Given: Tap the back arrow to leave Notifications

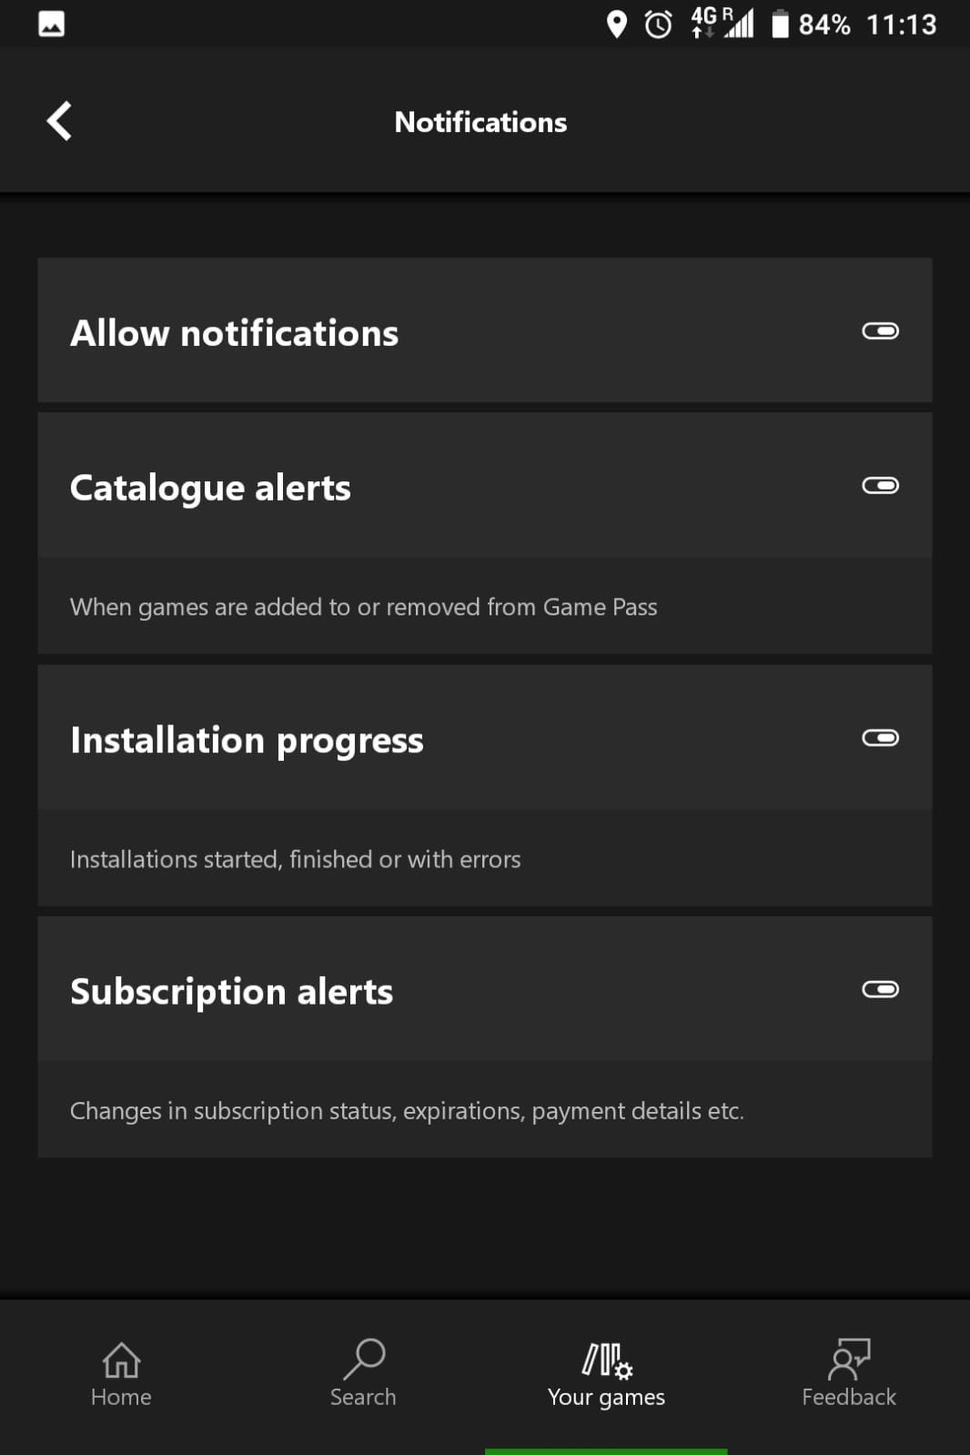Looking at the screenshot, I should point(58,120).
